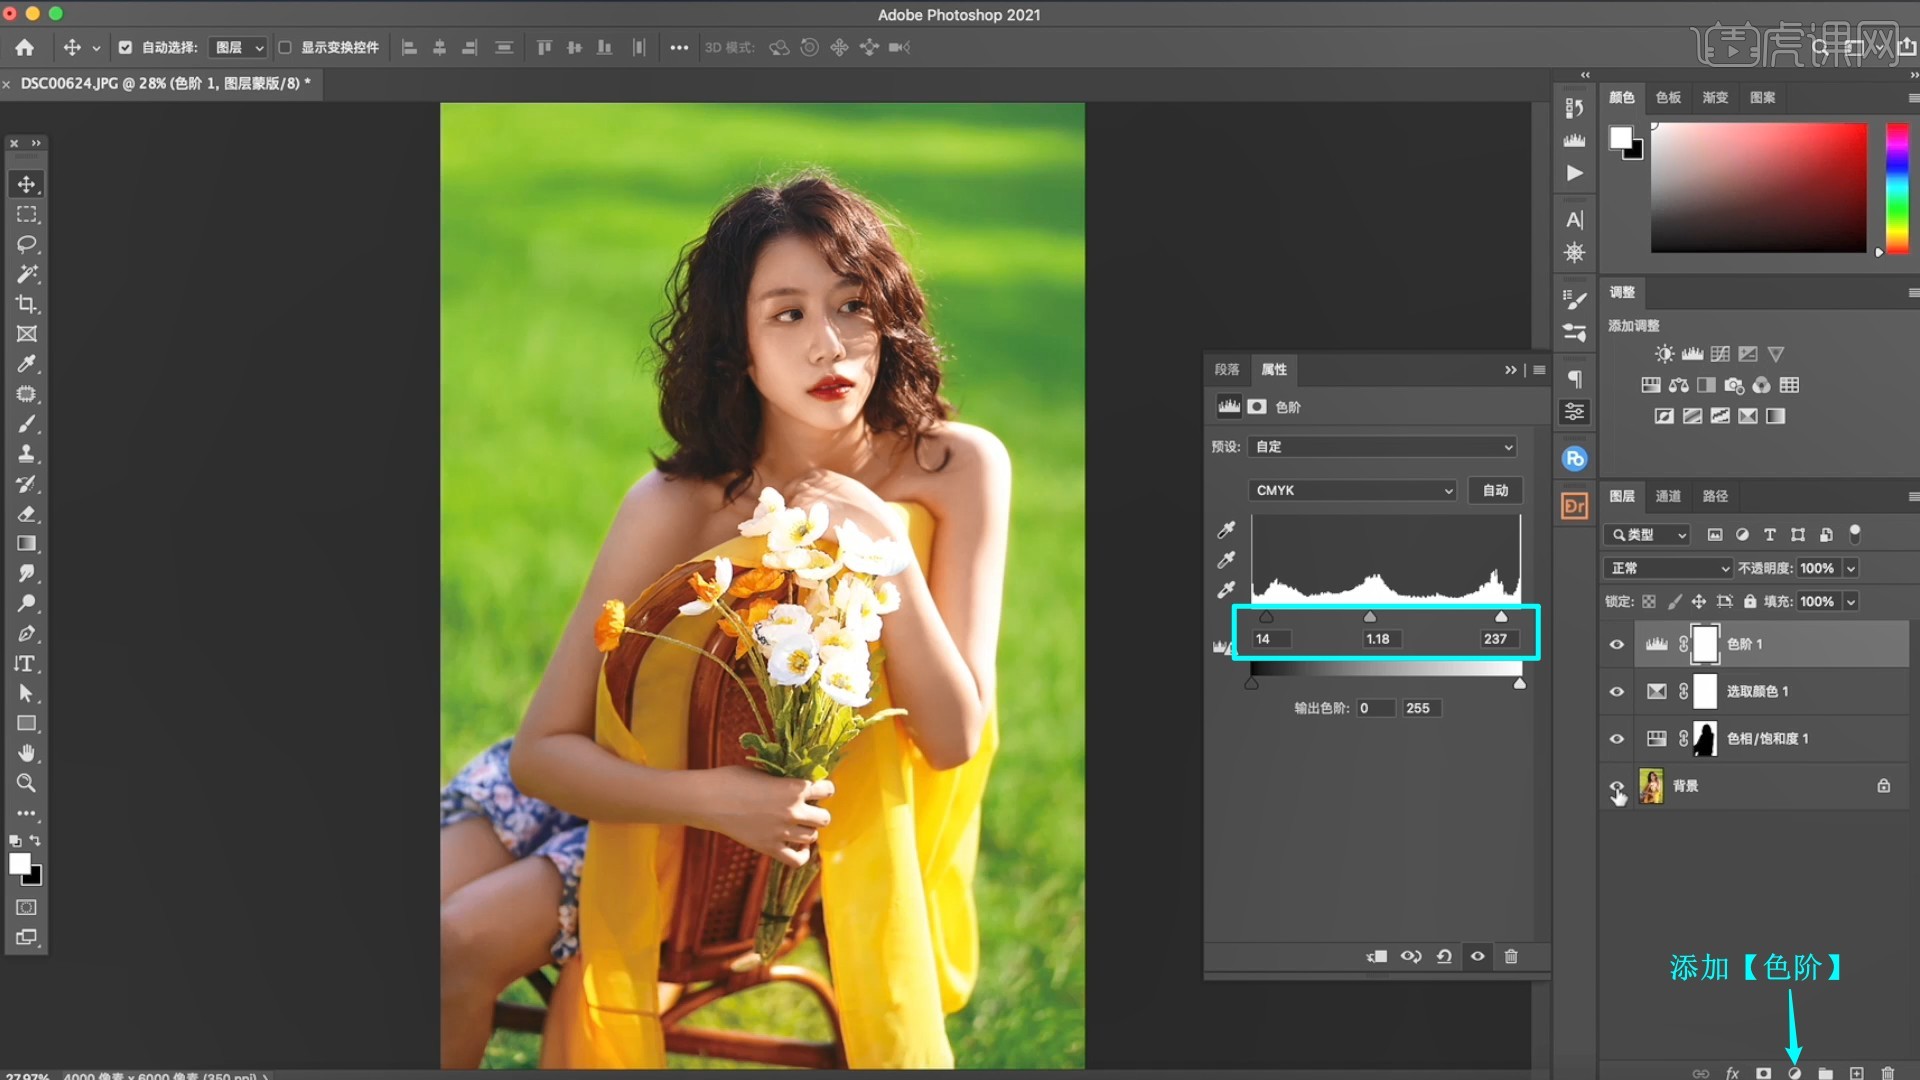Click the 背景 layer thumbnail
The width and height of the screenshot is (1920, 1080).
pos(1651,786)
